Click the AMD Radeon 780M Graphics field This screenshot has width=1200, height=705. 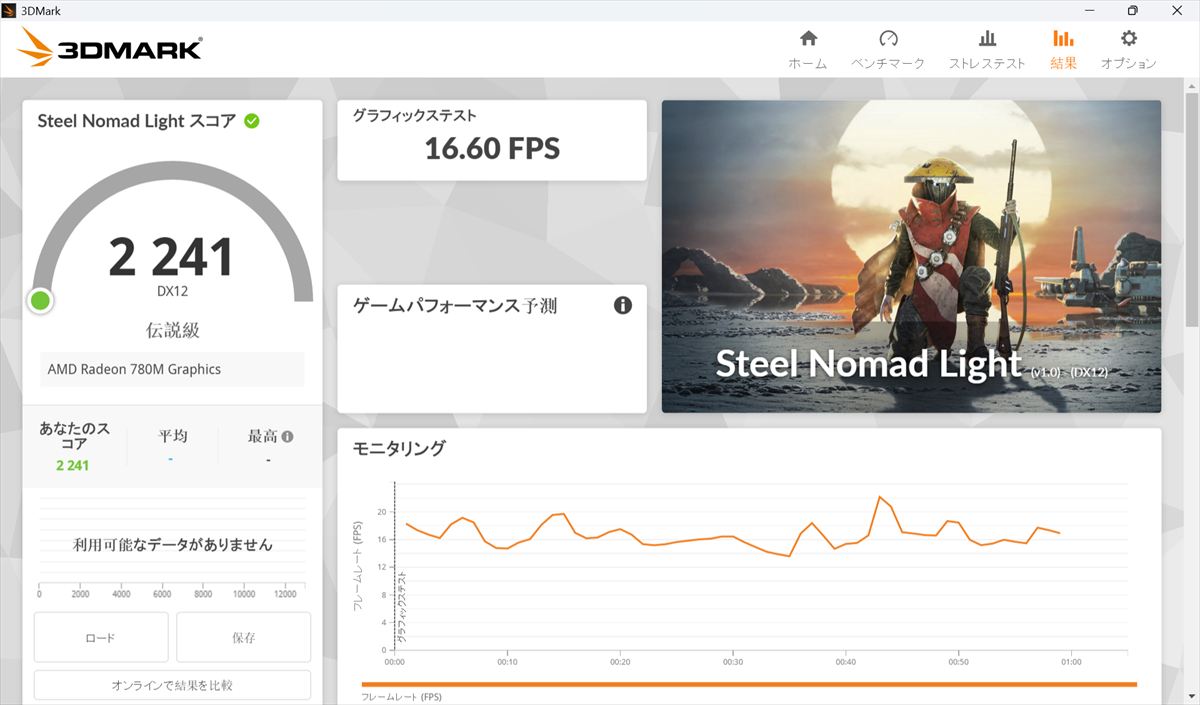click(x=172, y=369)
